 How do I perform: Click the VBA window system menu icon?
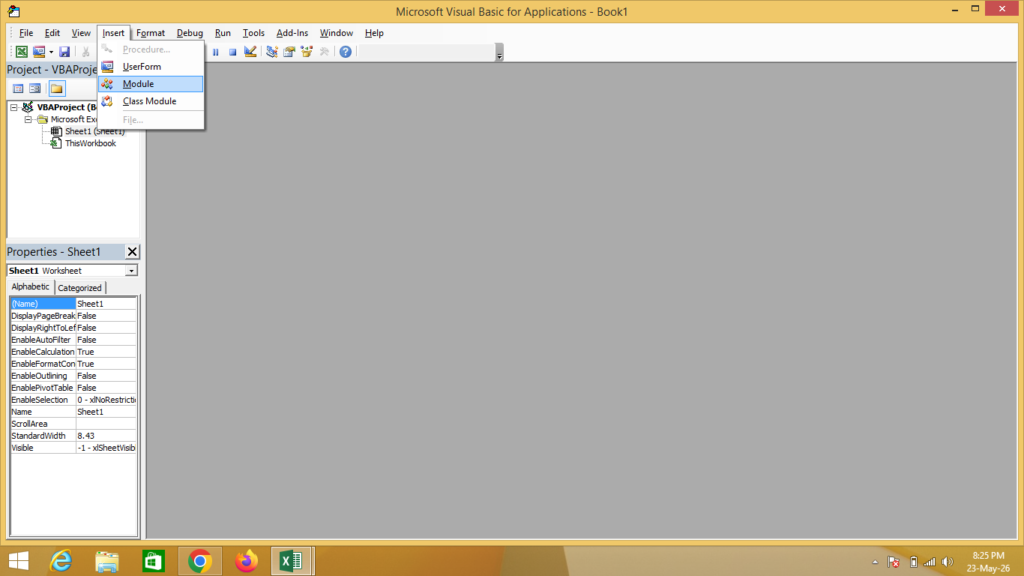(x=14, y=11)
